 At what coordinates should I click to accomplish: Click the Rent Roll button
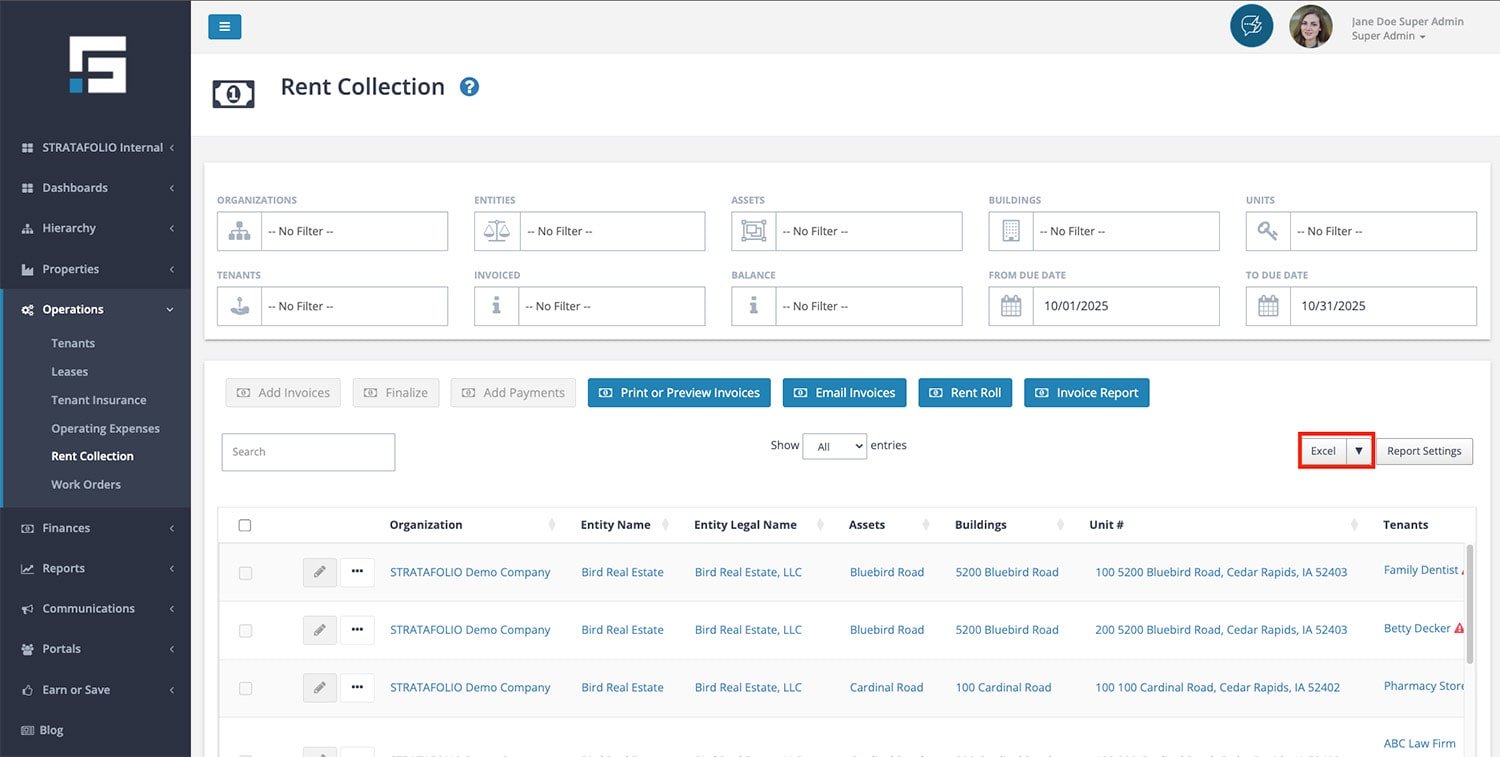point(964,393)
